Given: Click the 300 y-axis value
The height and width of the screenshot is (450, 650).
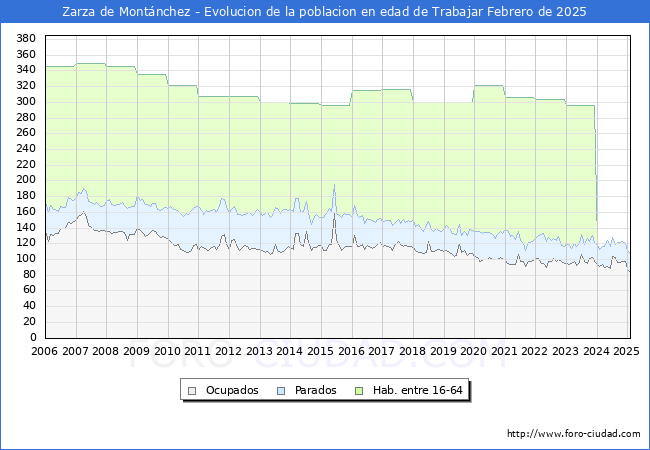Looking at the screenshot, I should (26, 102).
